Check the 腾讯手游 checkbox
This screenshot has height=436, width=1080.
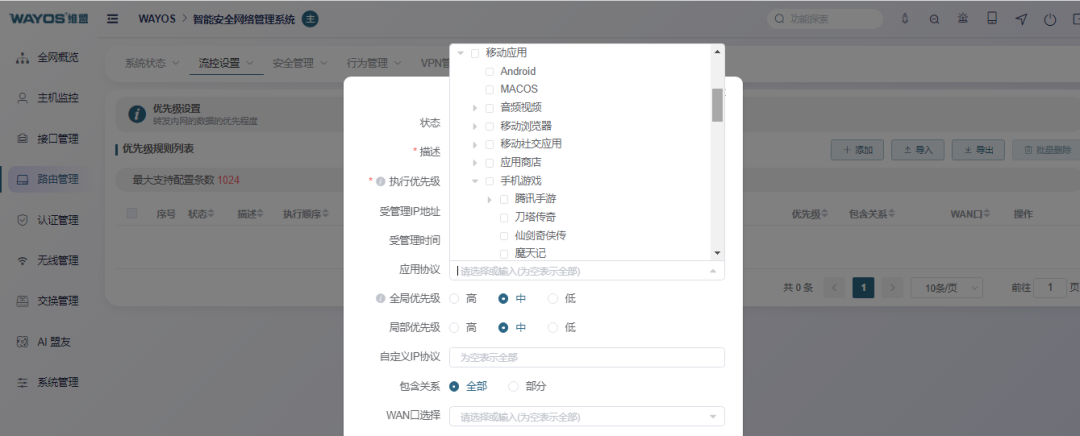pyautogui.click(x=503, y=199)
